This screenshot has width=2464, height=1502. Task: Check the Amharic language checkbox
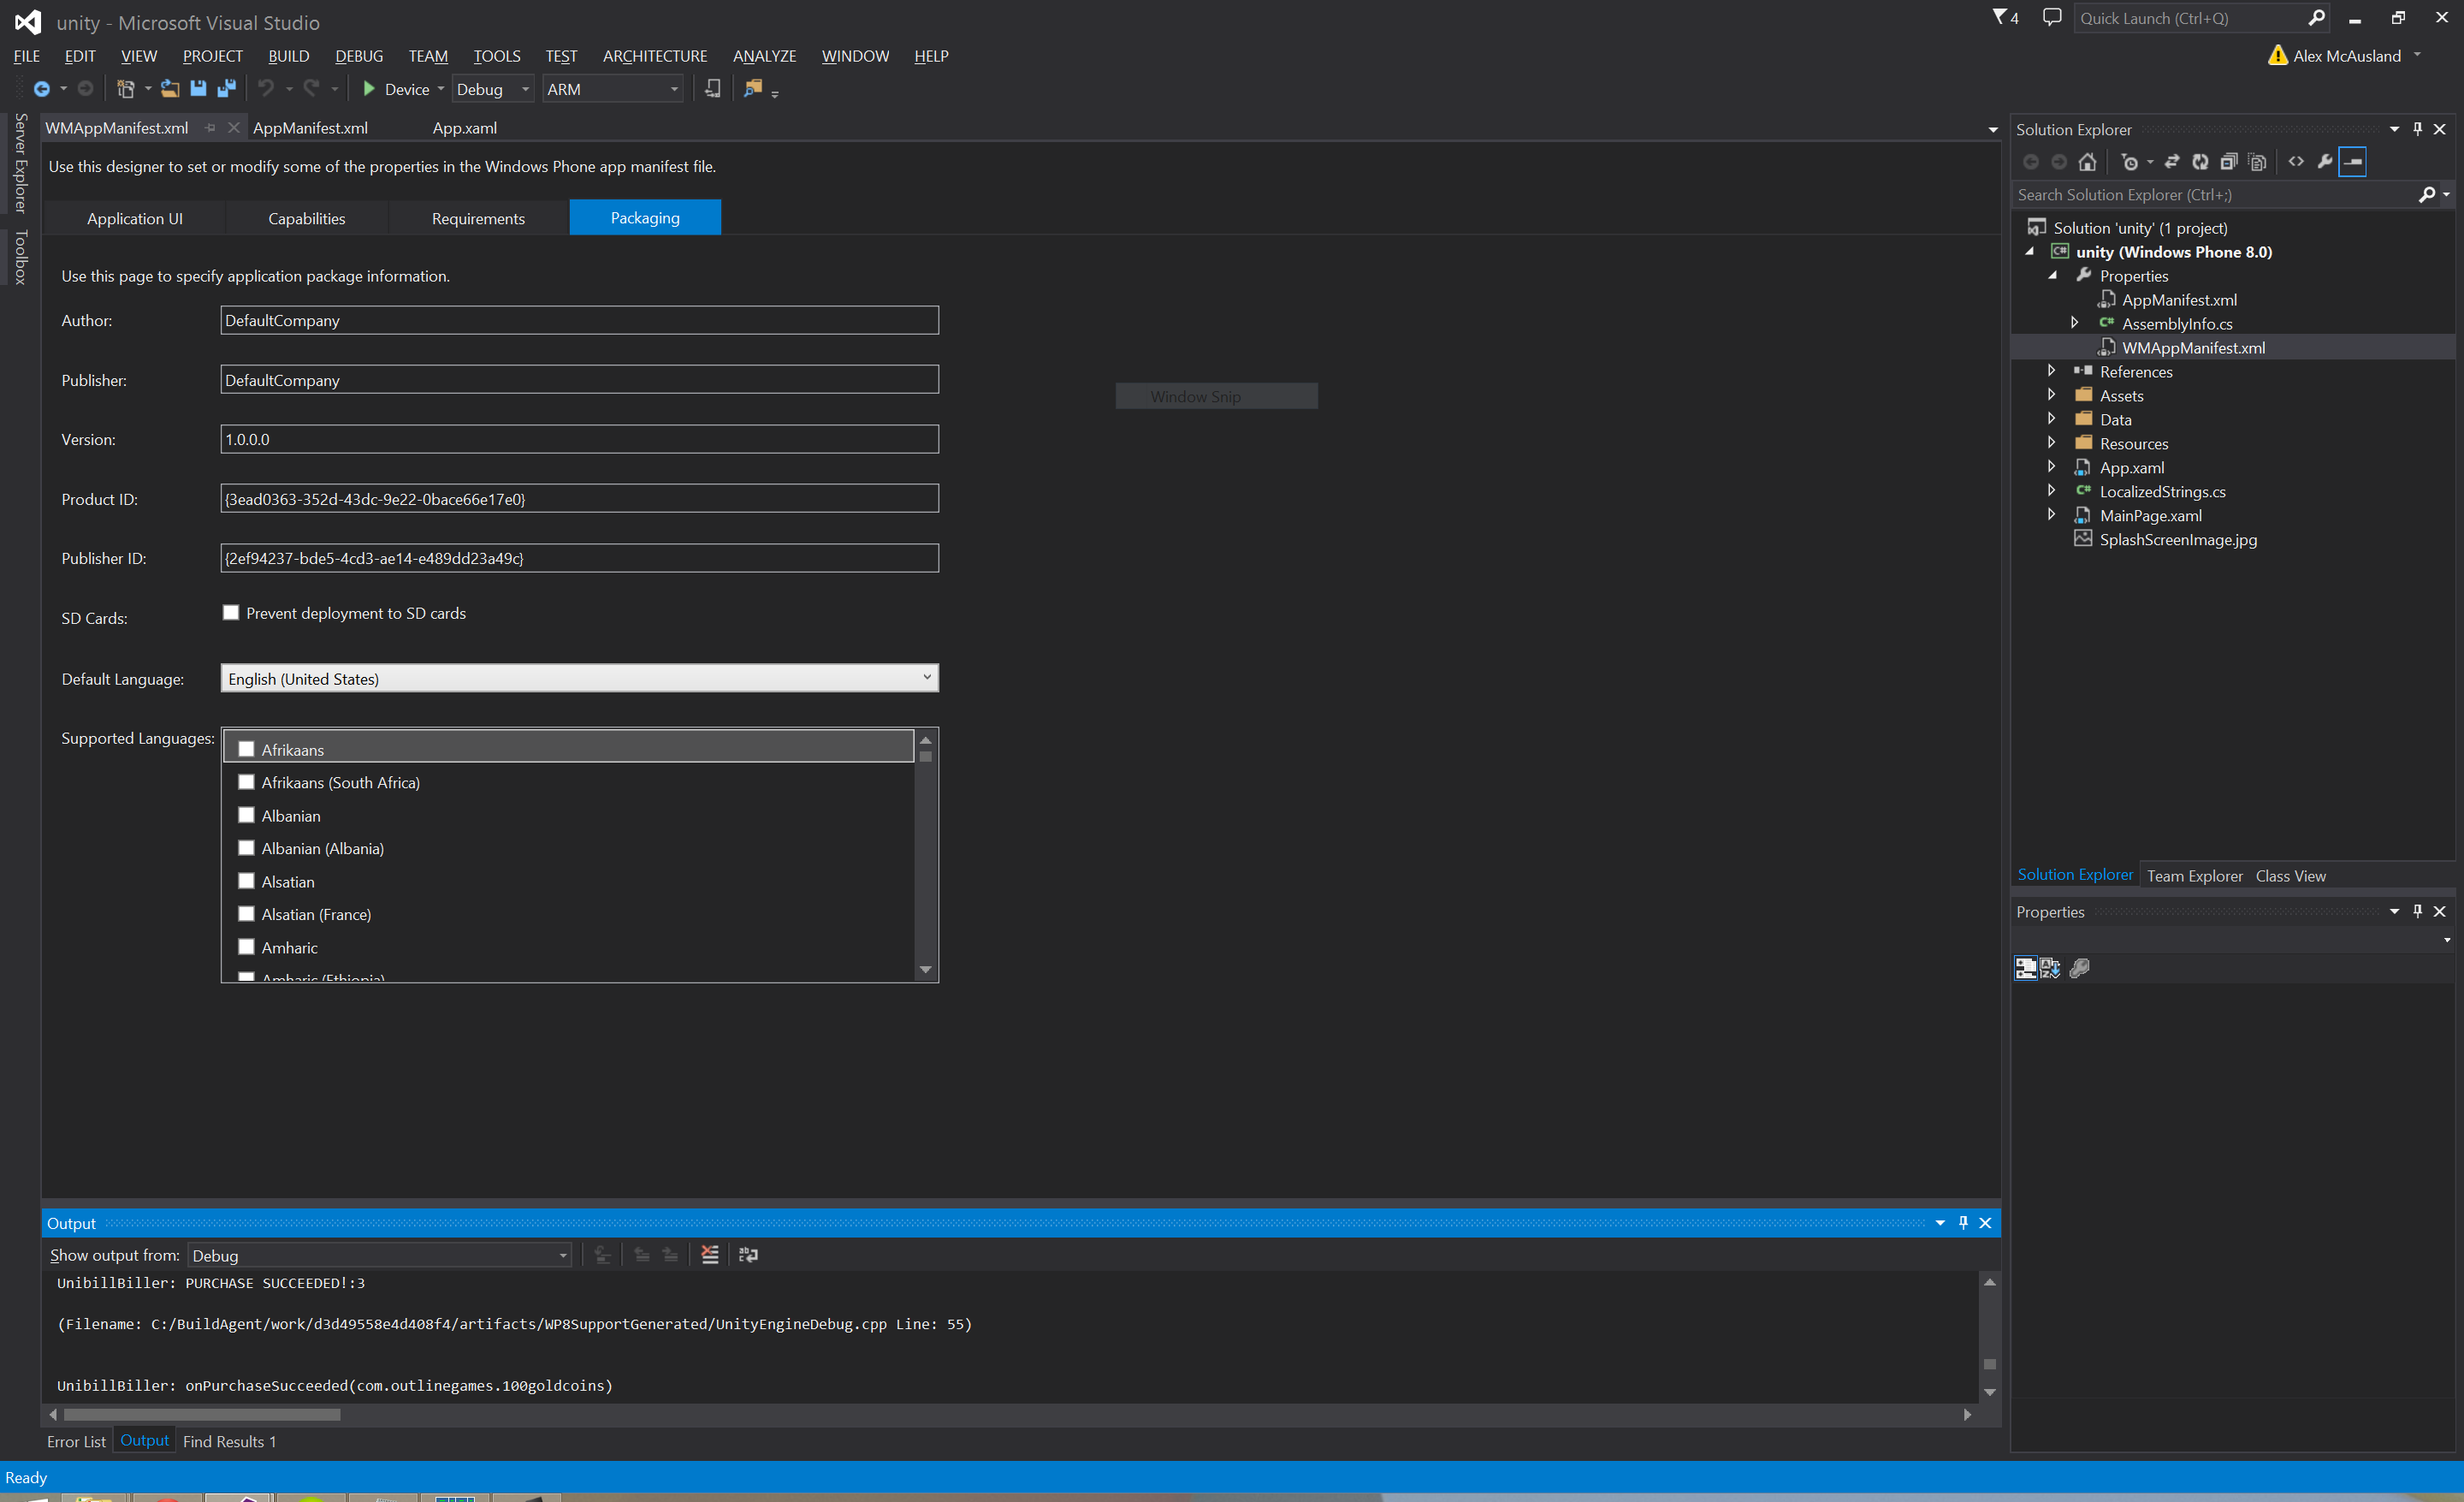[x=246, y=947]
